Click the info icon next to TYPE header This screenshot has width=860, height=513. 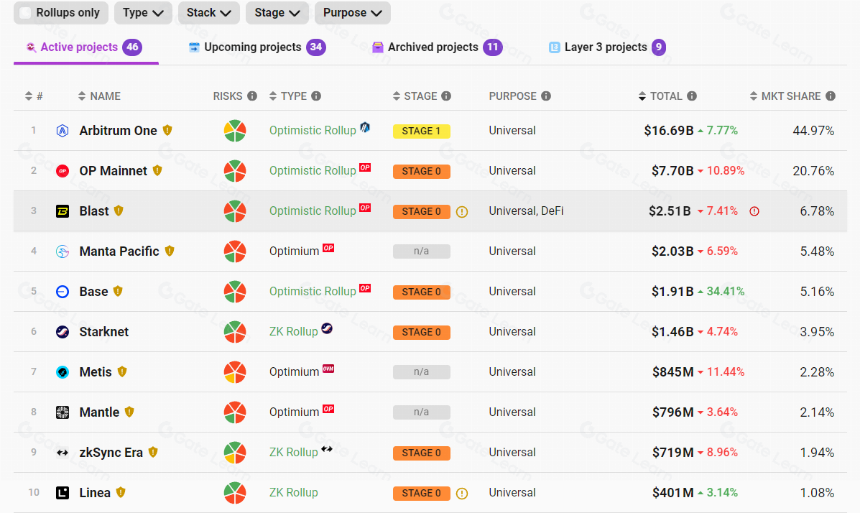[316, 96]
